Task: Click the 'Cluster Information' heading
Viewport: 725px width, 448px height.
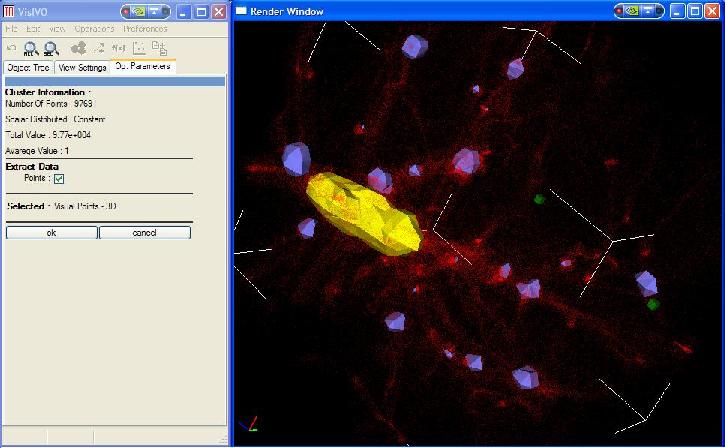Action: pos(45,92)
